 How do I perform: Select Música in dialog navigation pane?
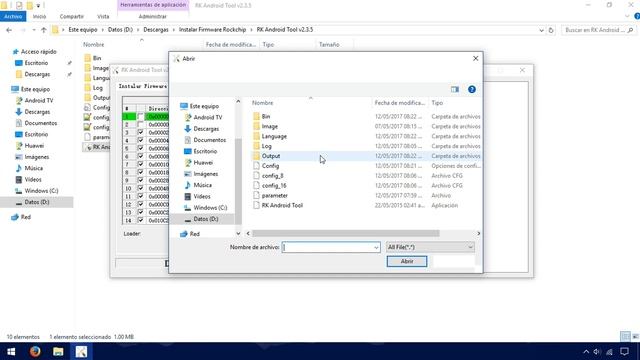202,185
